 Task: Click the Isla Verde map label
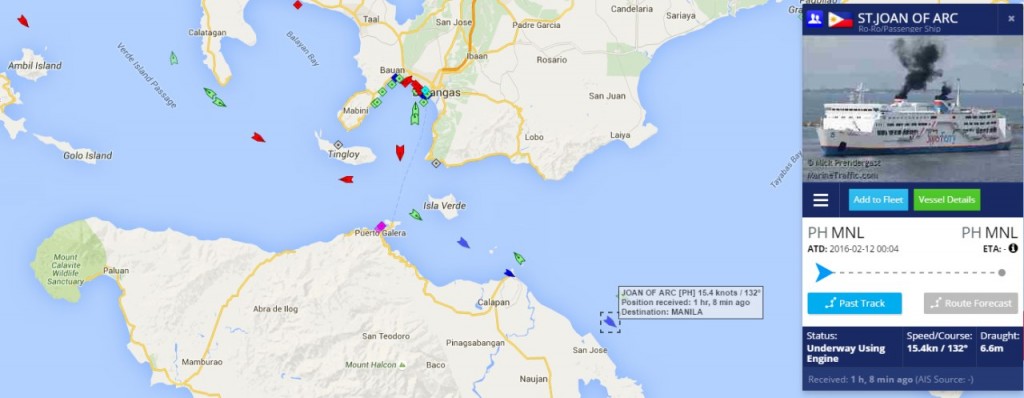pos(445,206)
